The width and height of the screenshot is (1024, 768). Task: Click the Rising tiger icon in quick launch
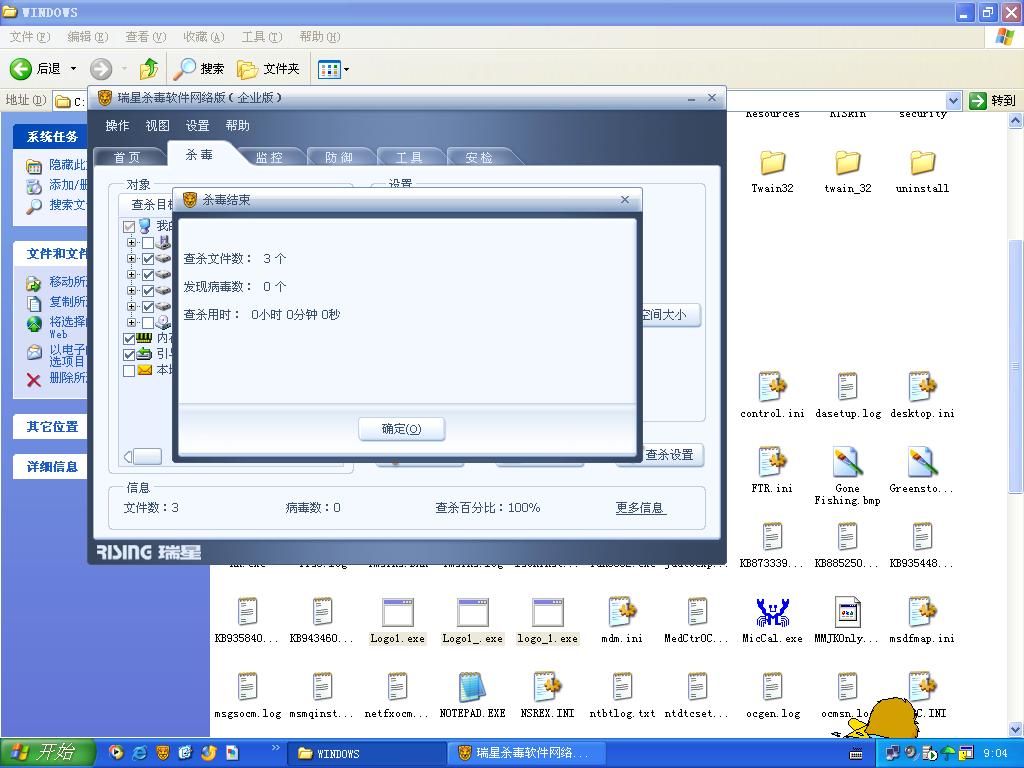pyautogui.click(x=162, y=753)
